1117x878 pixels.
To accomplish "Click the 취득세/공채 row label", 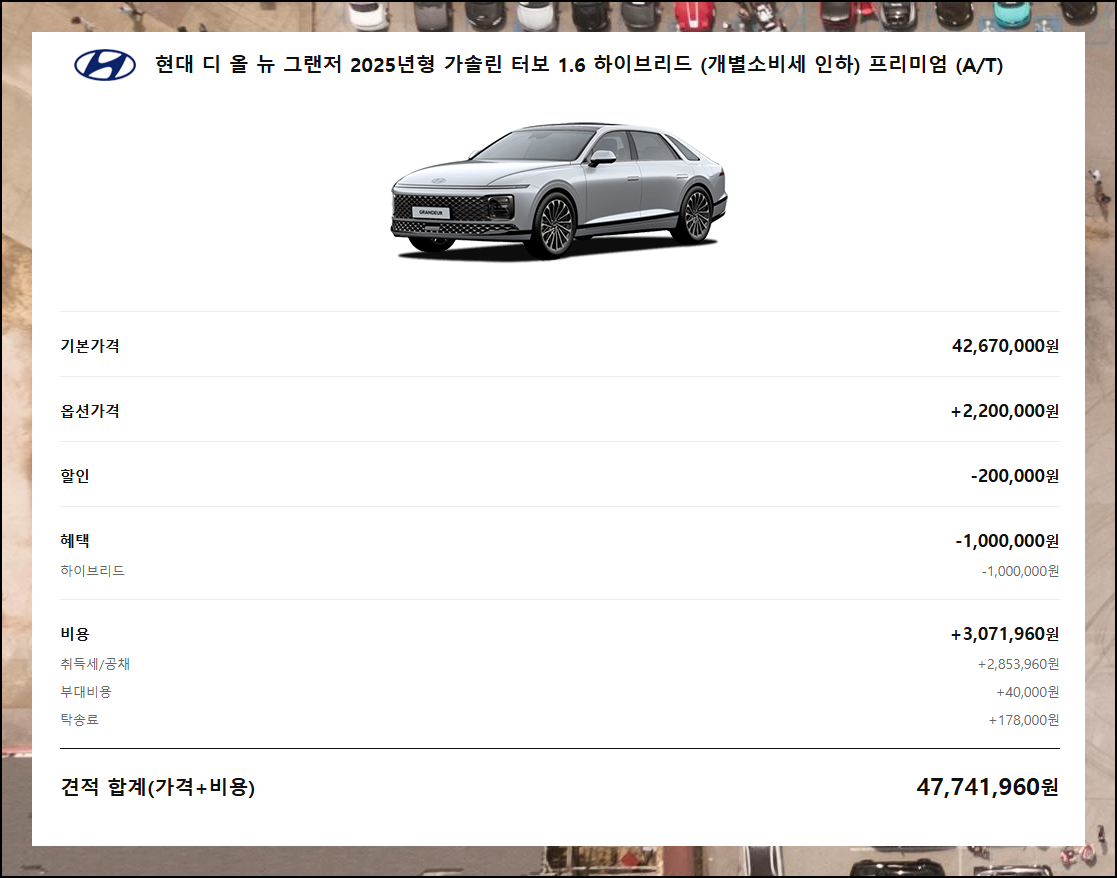I will [95, 664].
